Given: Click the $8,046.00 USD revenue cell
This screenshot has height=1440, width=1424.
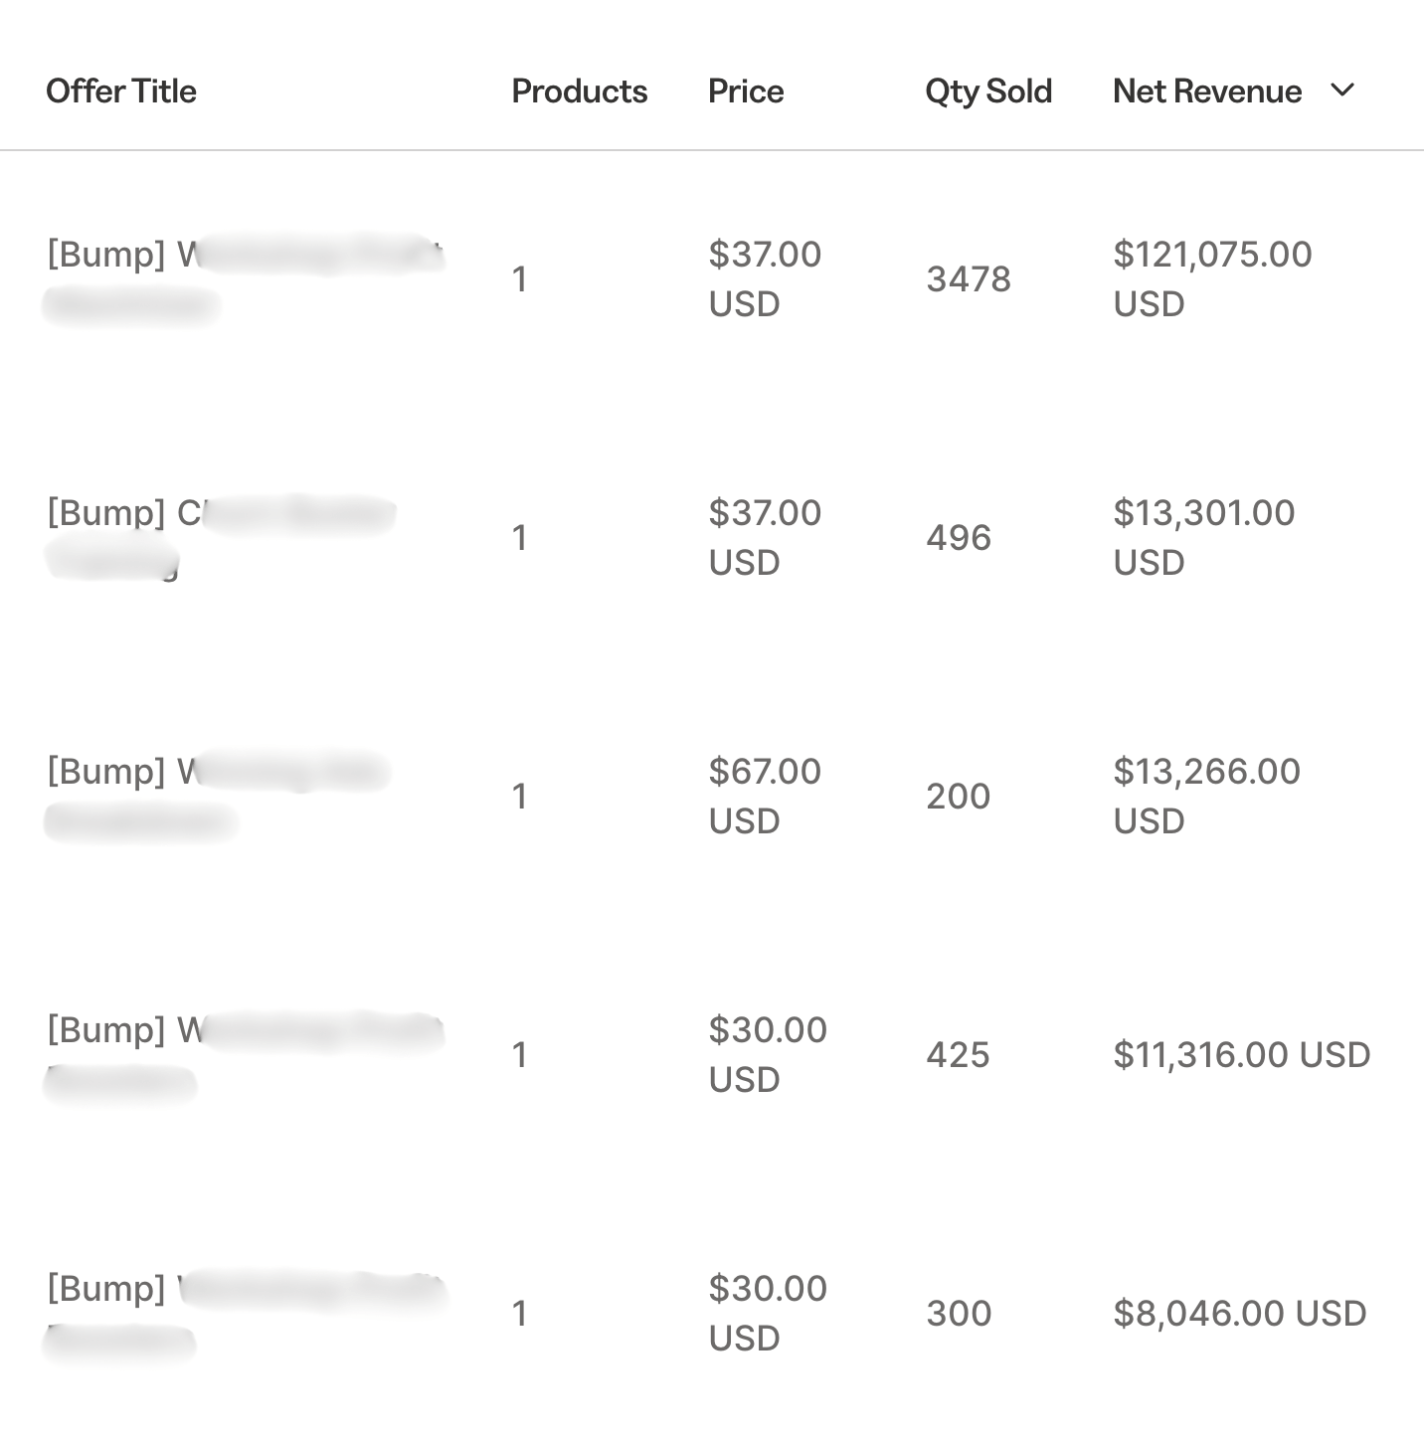Looking at the screenshot, I should 1239,1313.
